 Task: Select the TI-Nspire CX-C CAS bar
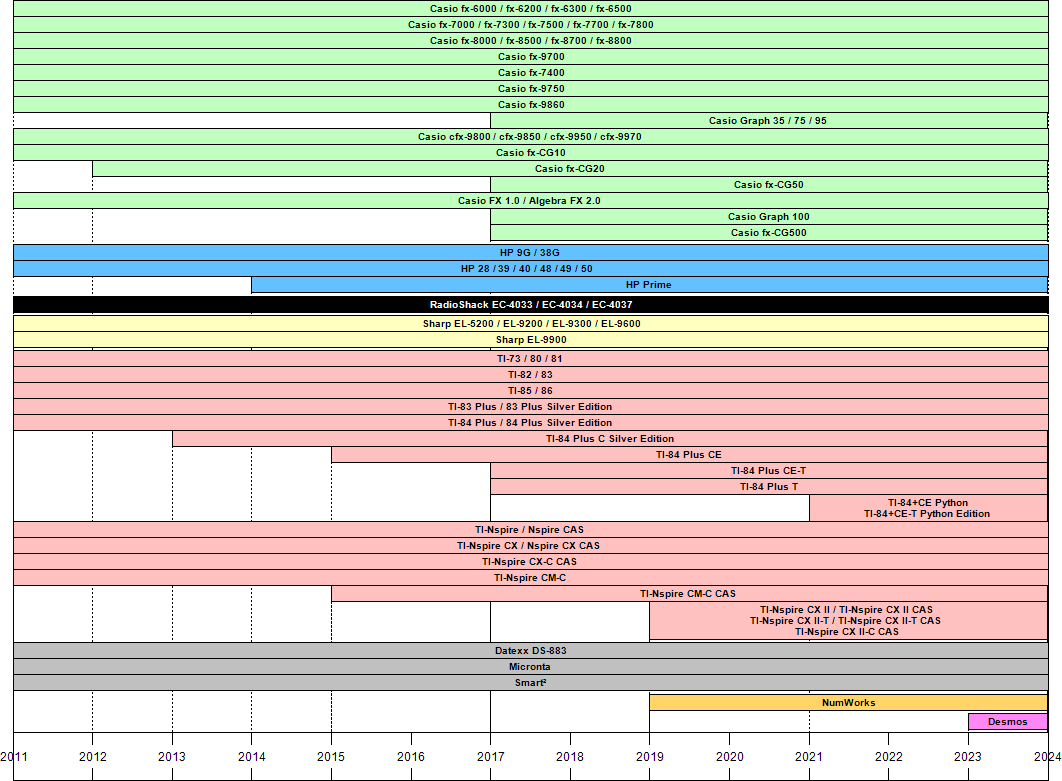click(x=531, y=562)
